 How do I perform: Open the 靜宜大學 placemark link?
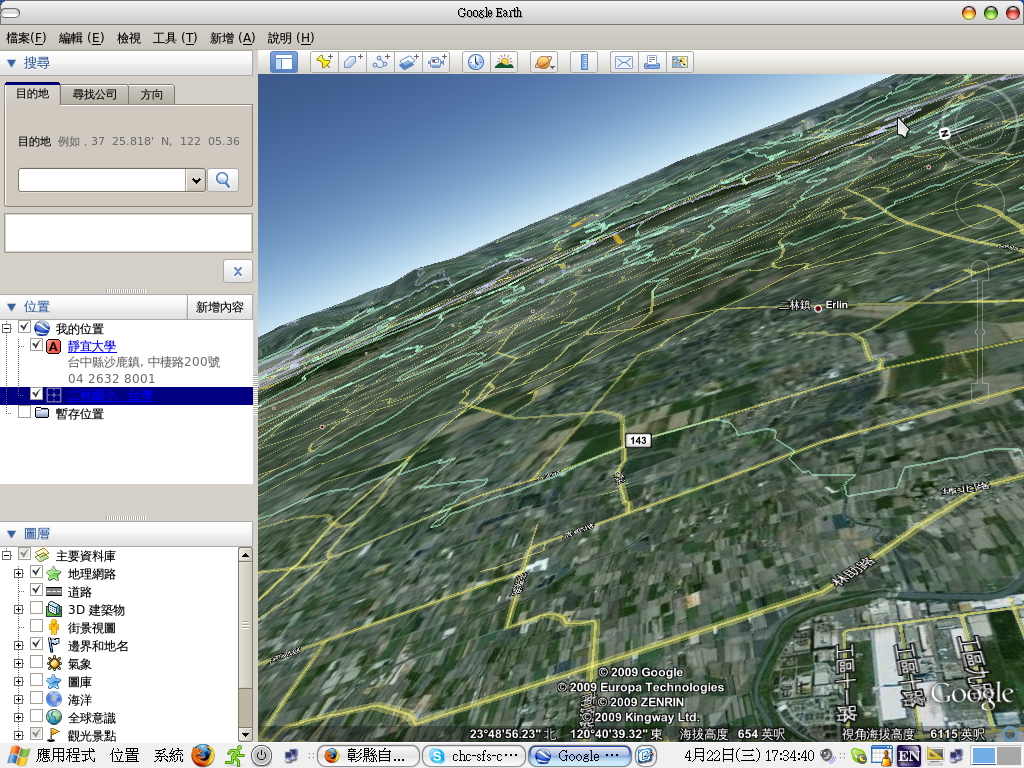click(92, 346)
